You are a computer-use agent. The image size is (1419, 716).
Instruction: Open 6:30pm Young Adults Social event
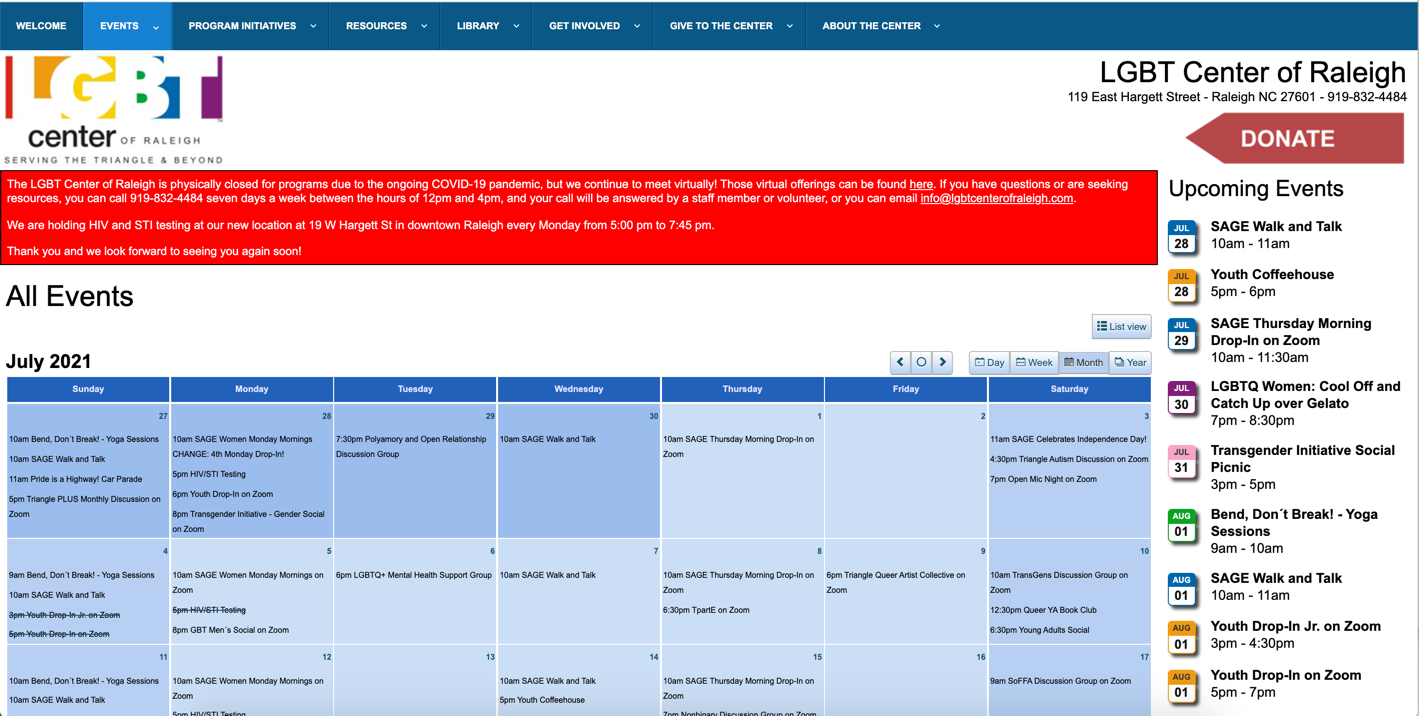(1040, 630)
